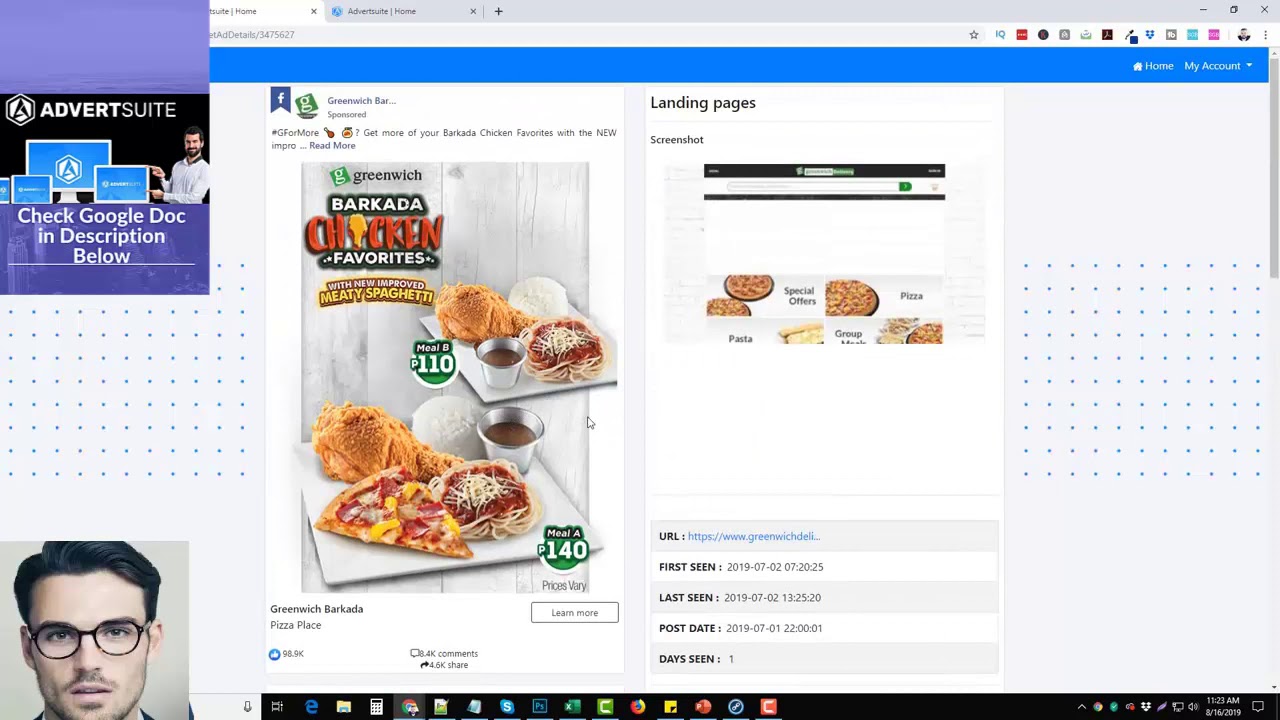Open Excel from the taskbar
1280x720 pixels.
[x=572, y=707]
